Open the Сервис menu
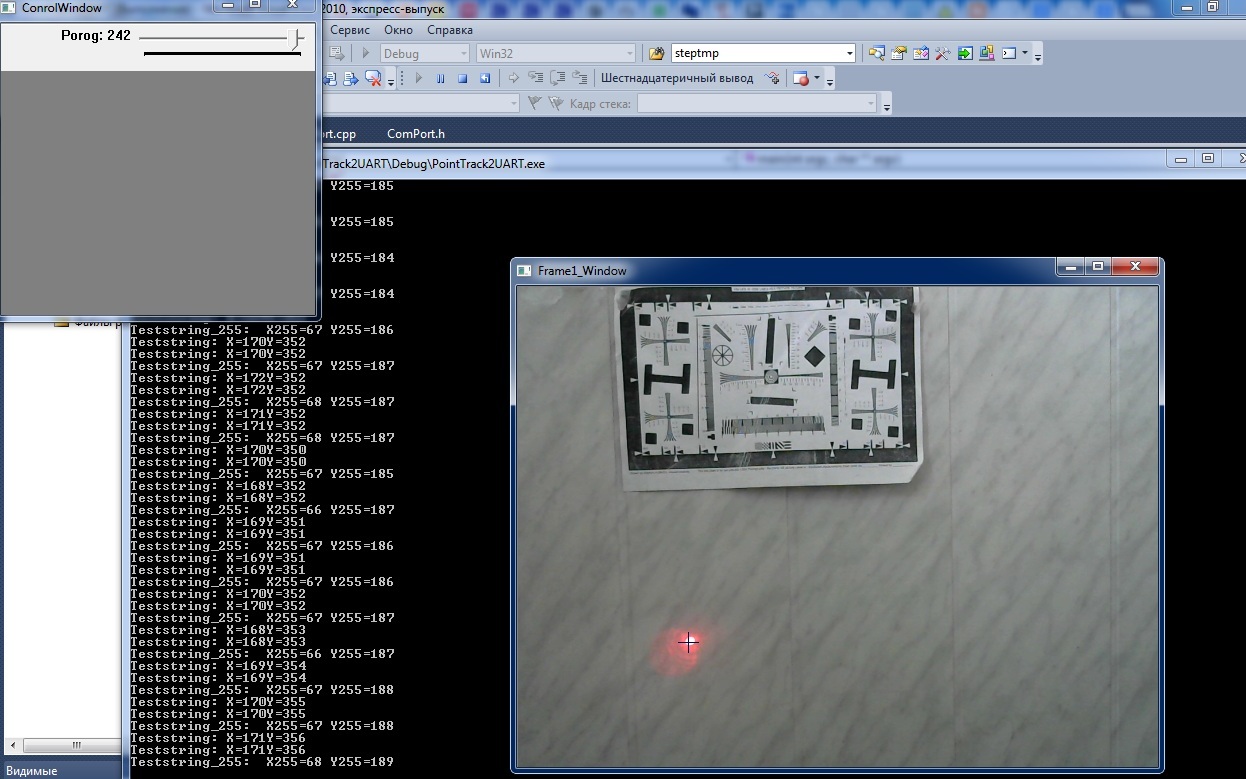Screen dimensions: 1246x779 [x=350, y=30]
